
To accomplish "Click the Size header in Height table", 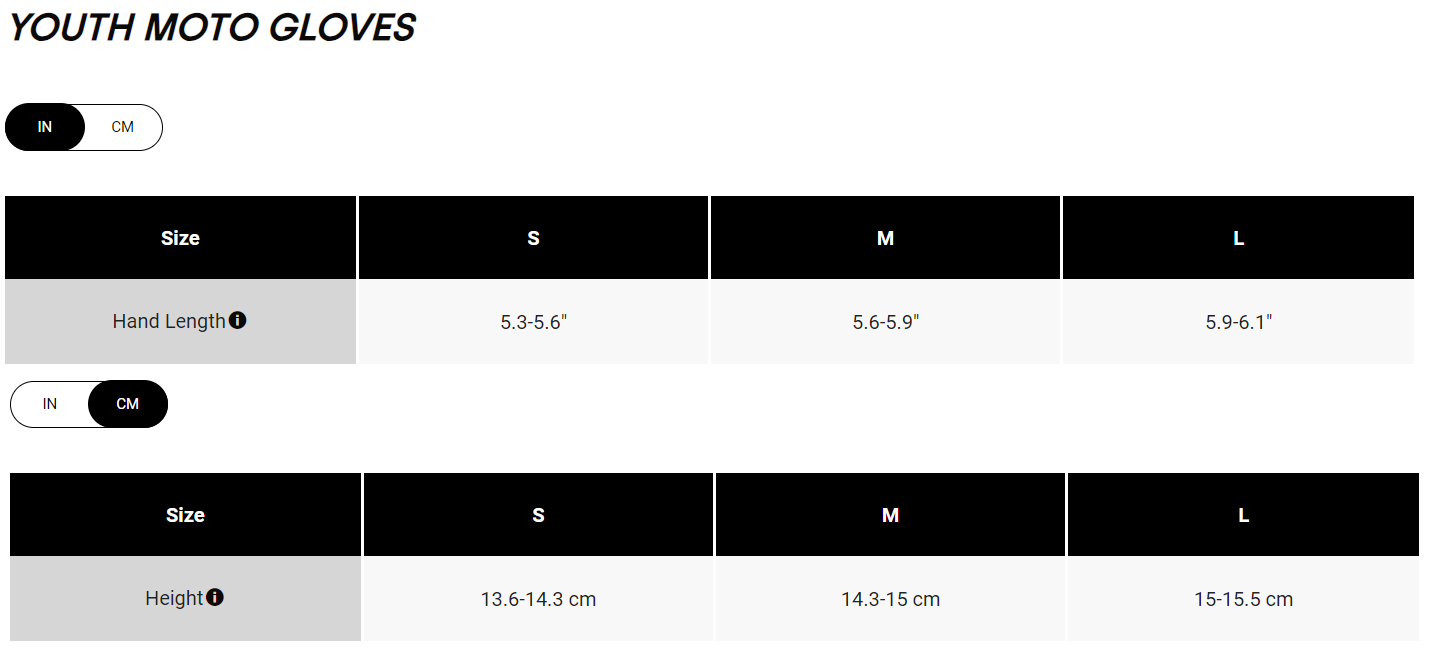I will (185, 515).
